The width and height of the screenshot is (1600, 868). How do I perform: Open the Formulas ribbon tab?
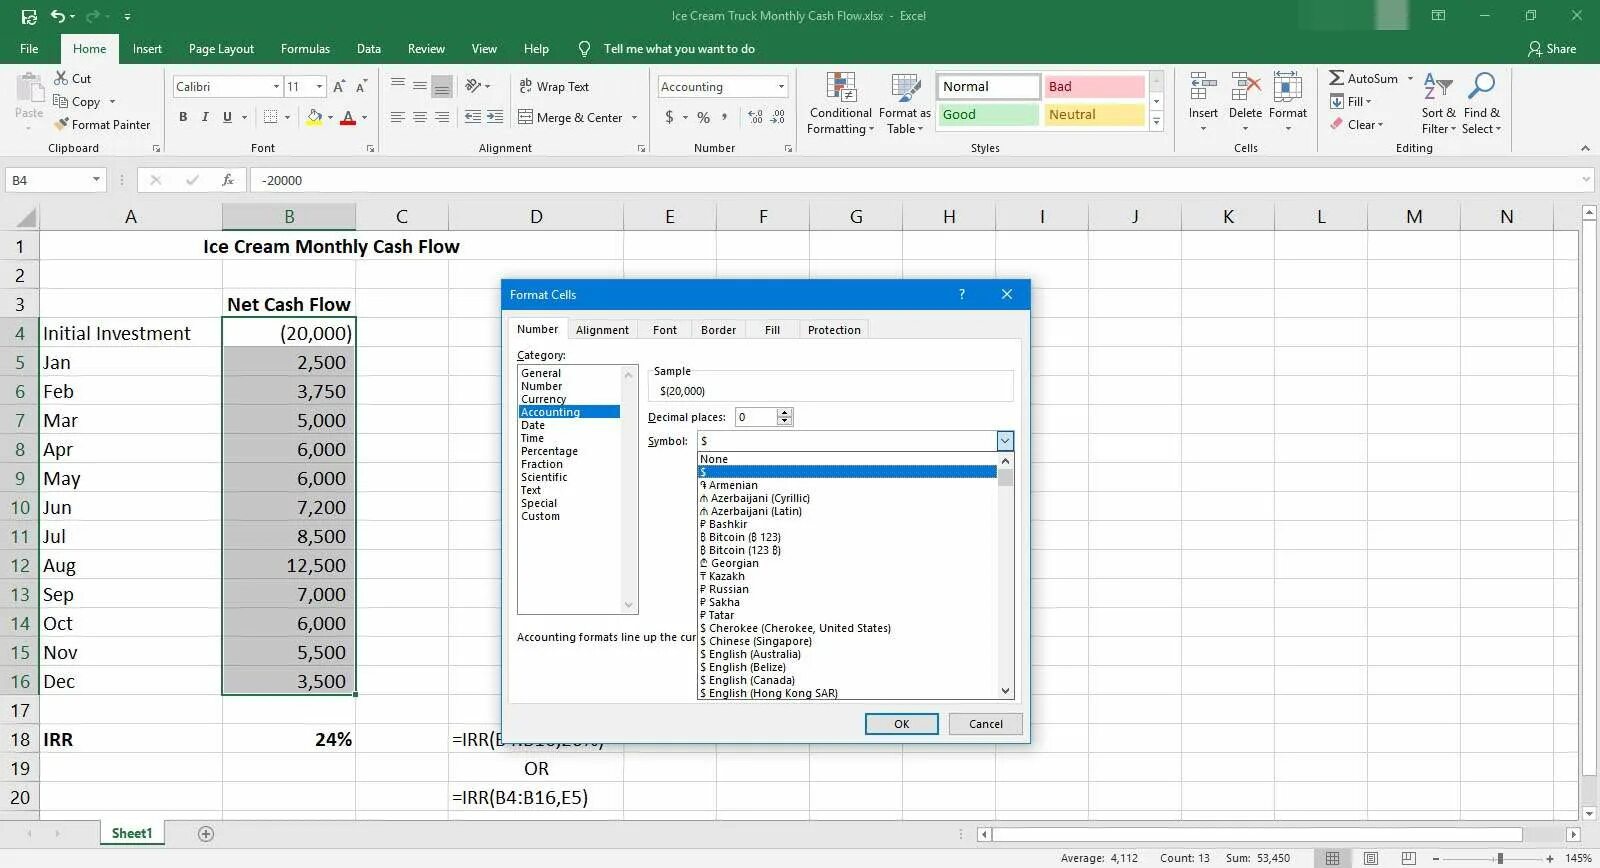305,49
